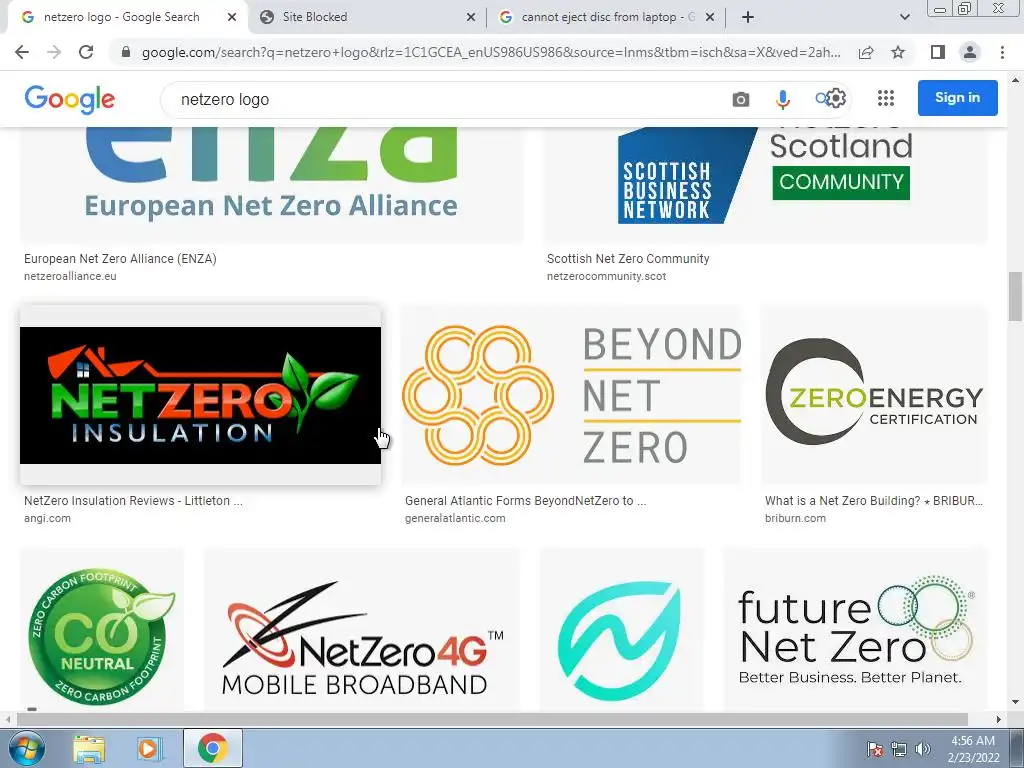This screenshot has width=1024, height=768.
Task: Visit generalatlantic.com source link
Action: (455, 519)
